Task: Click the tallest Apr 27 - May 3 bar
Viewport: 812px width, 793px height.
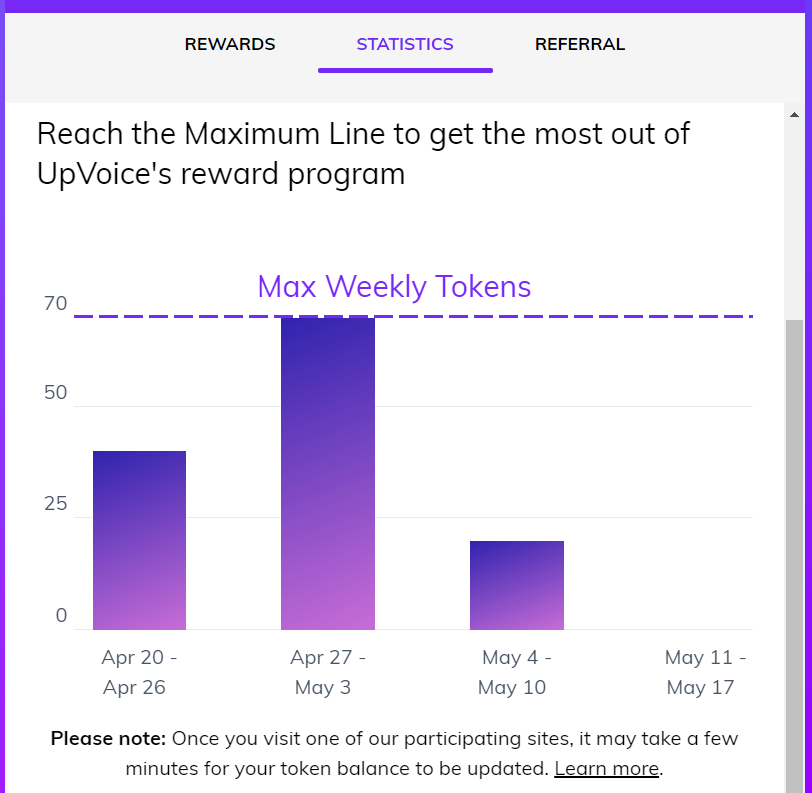Action: tap(328, 470)
